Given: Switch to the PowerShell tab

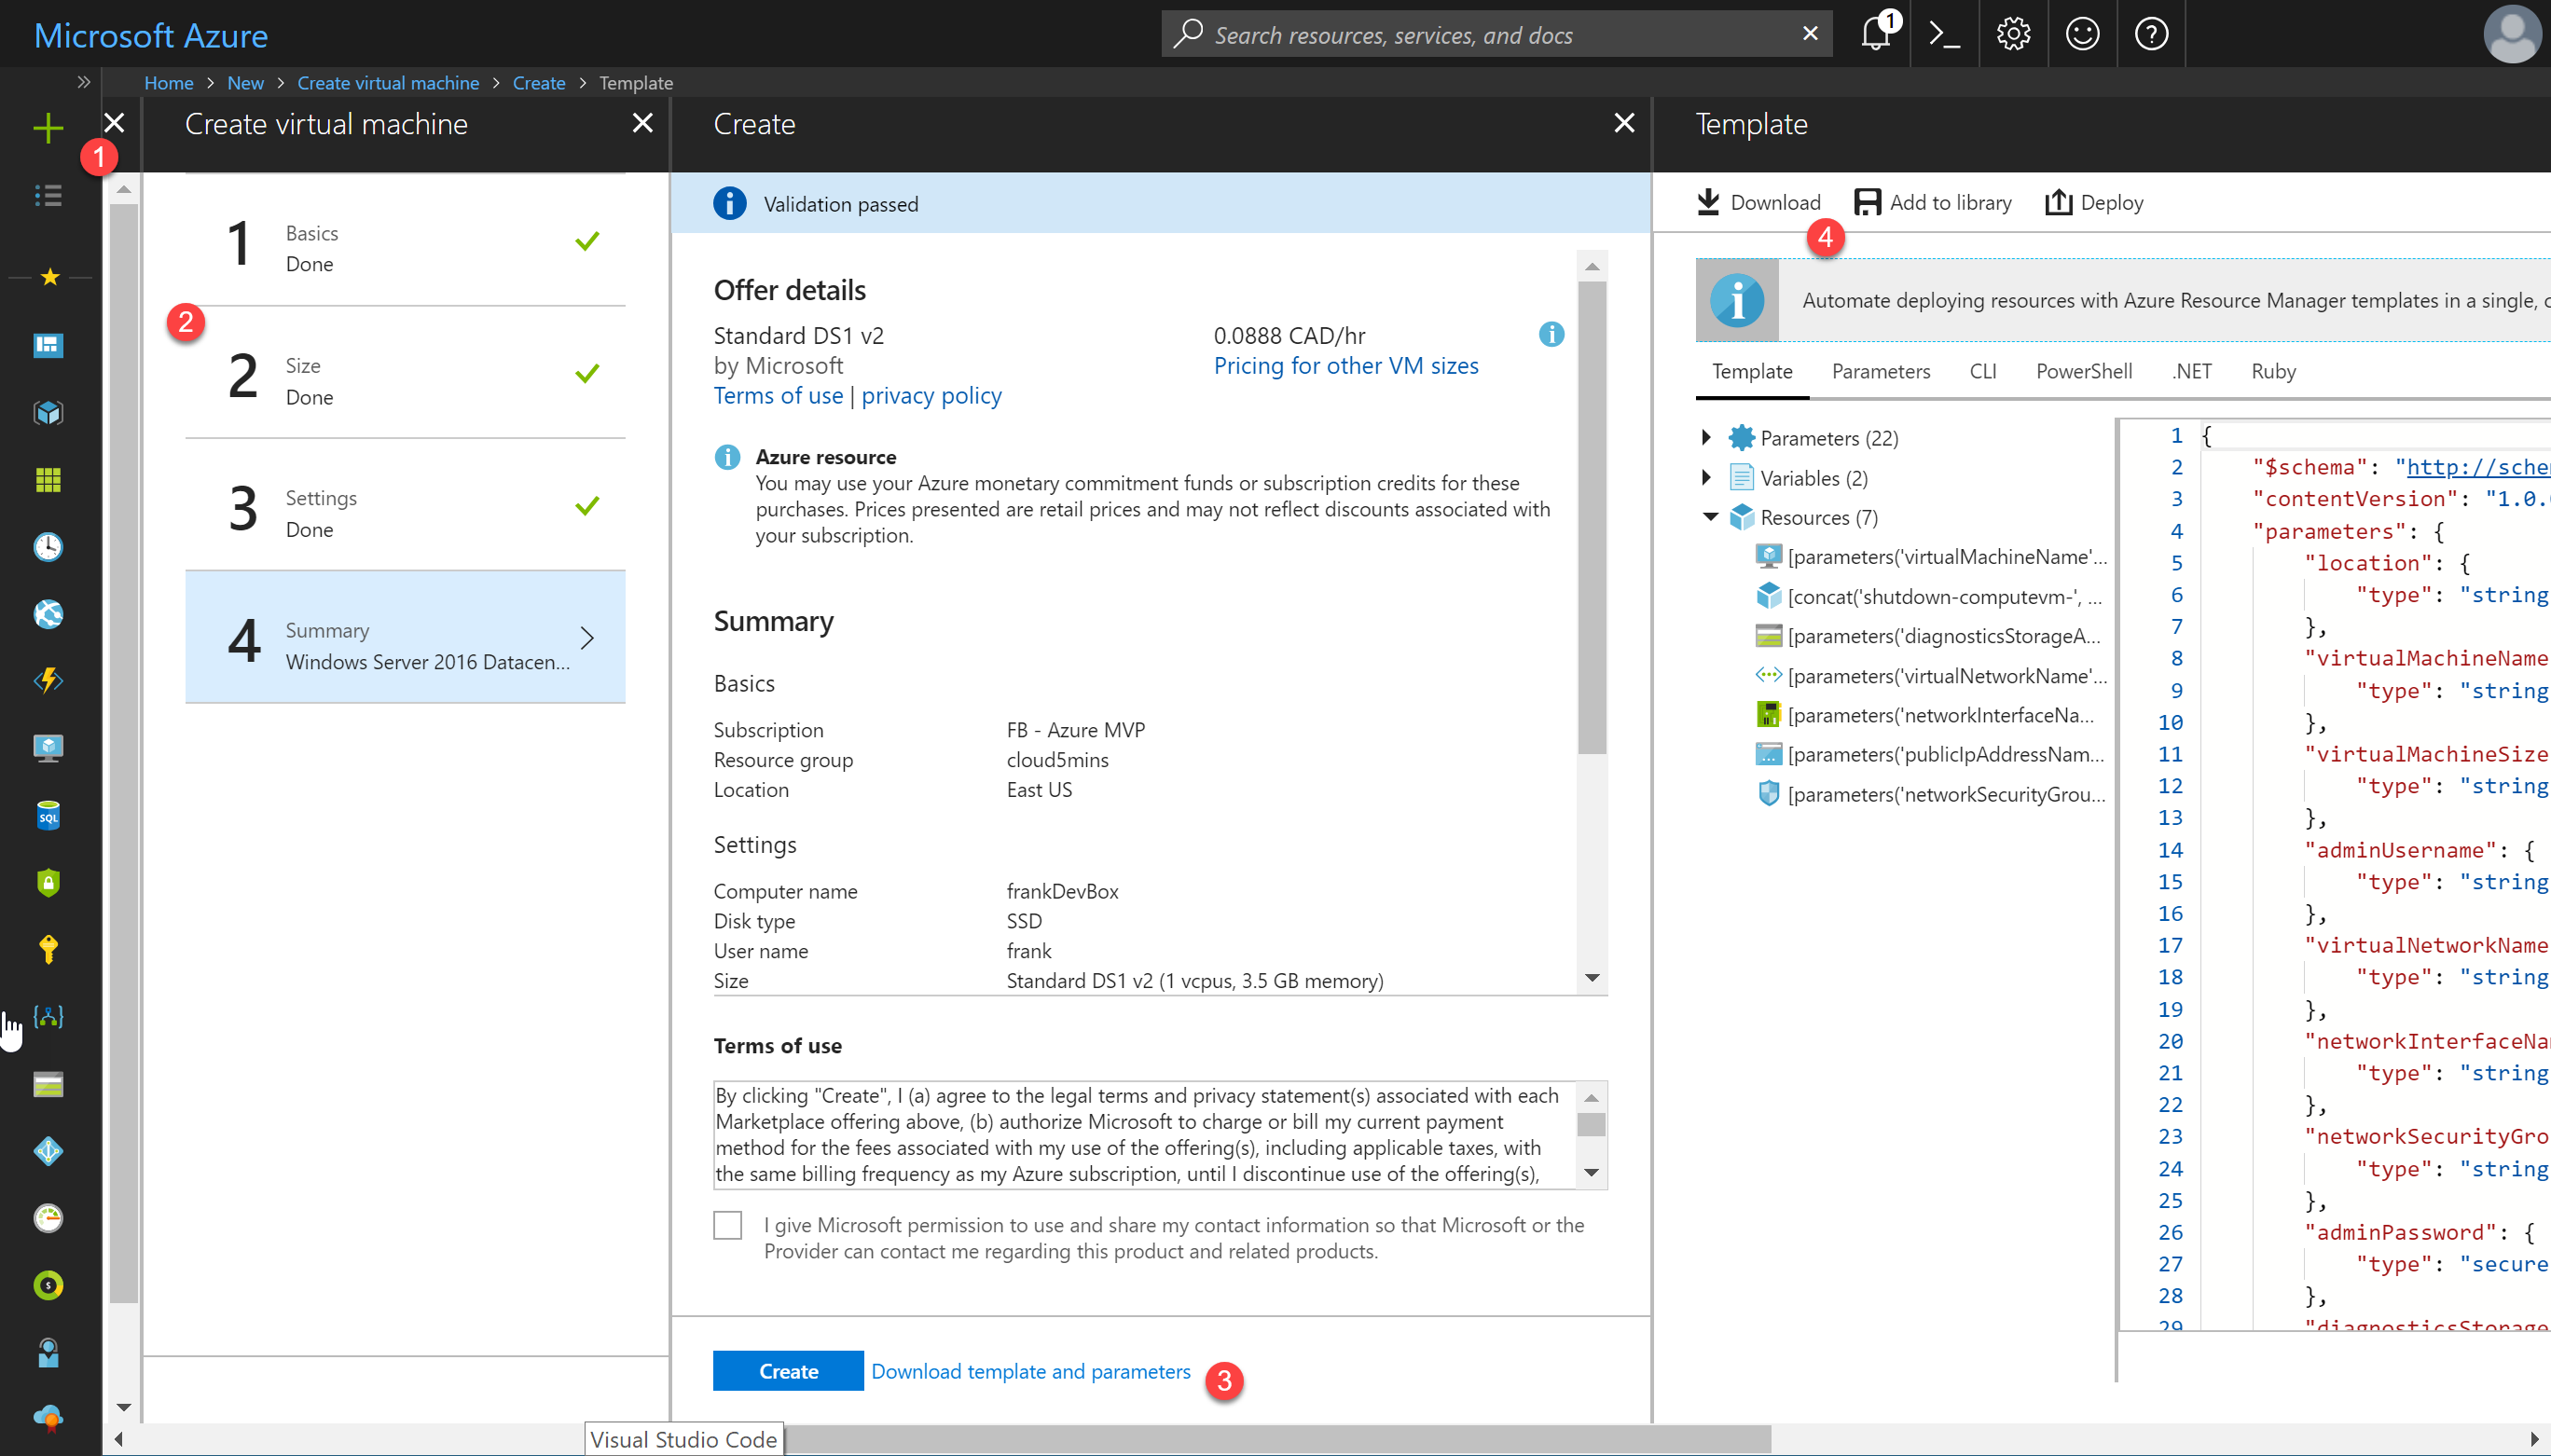Looking at the screenshot, I should point(2084,371).
